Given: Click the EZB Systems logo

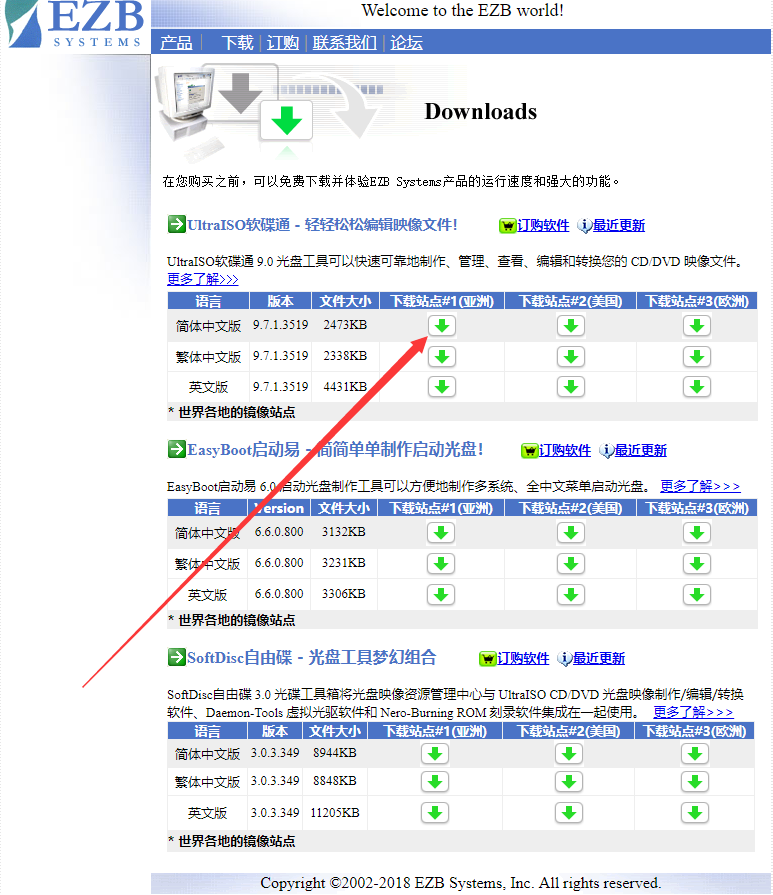Looking at the screenshot, I should [x=76, y=26].
